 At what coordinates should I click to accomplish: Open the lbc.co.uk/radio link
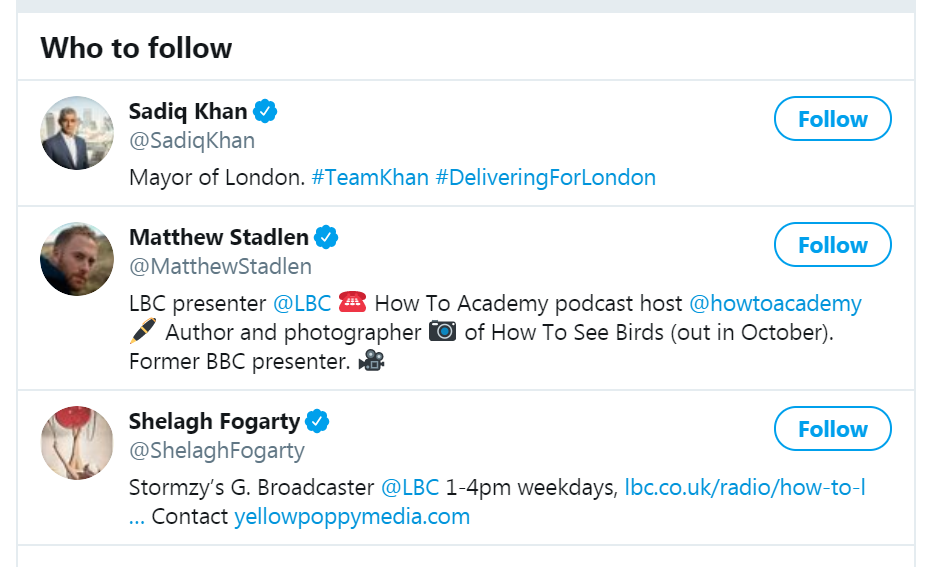tap(744, 488)
